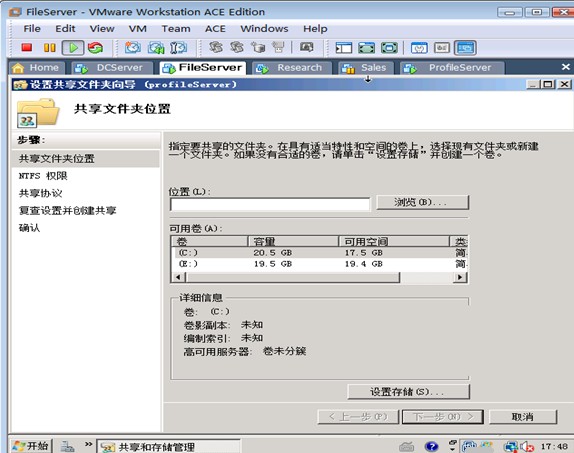Viewport: 574px width, 453px height.
Task: Click the taskbar clock 17:48
Action: click(x=554, y=446)
